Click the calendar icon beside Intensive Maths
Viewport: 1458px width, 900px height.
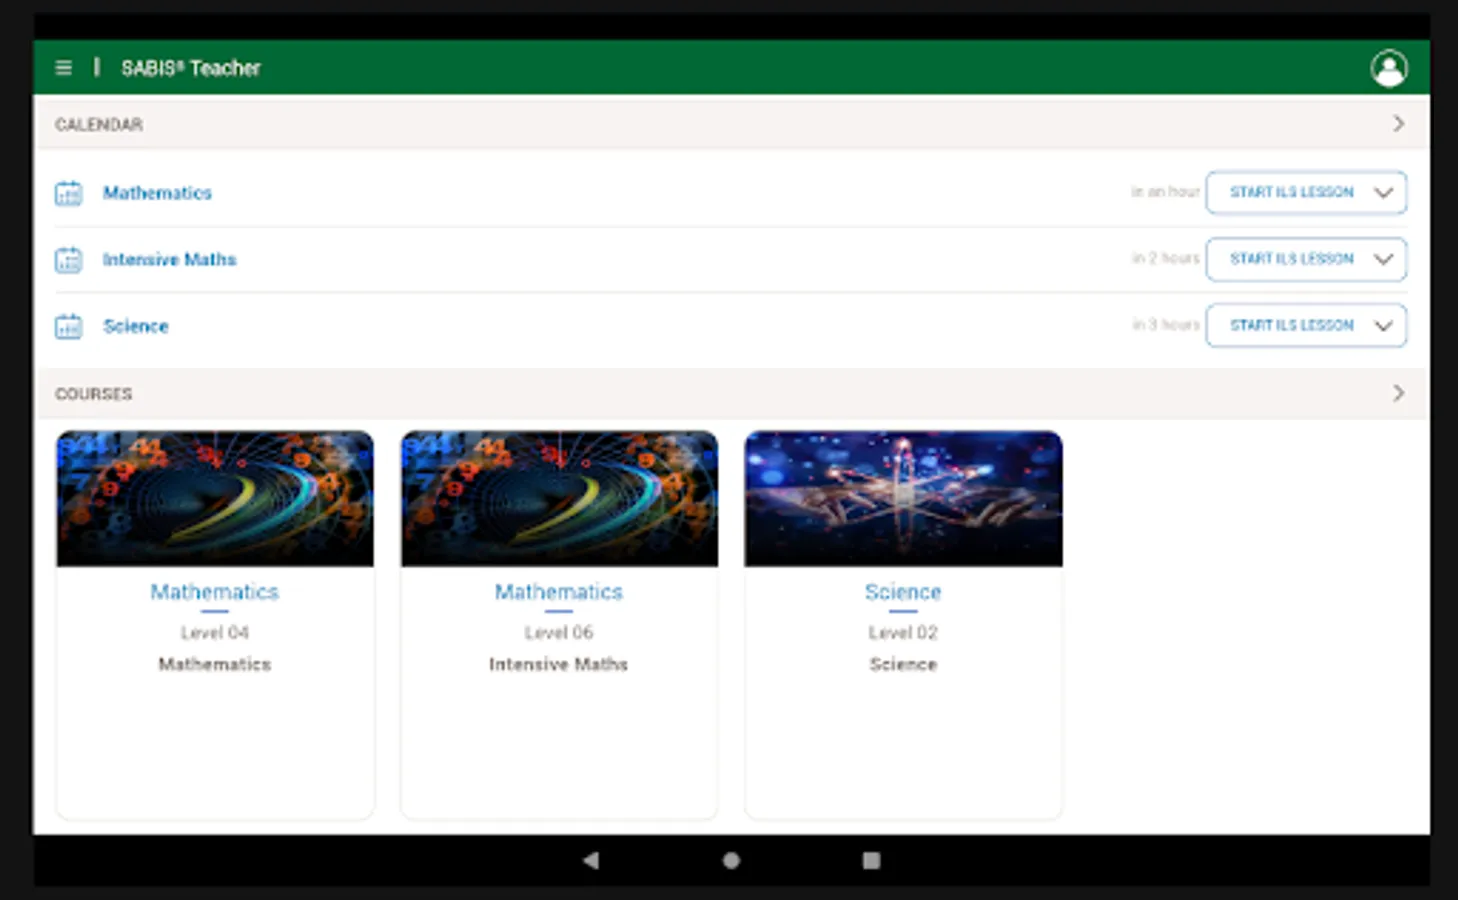click(68, 260)
